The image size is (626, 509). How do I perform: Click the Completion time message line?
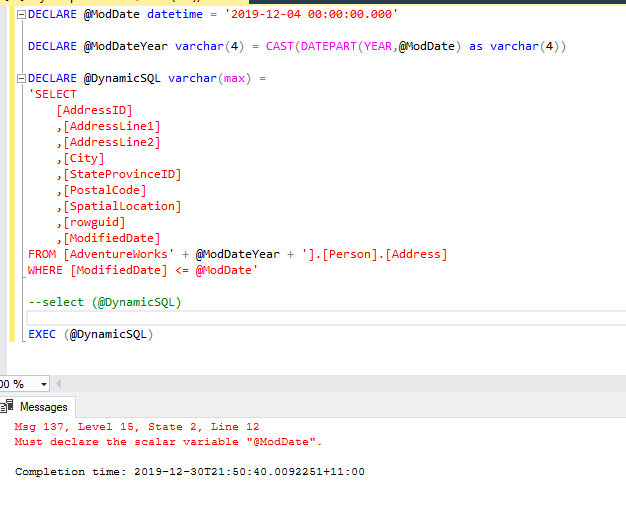click(190, 472)
